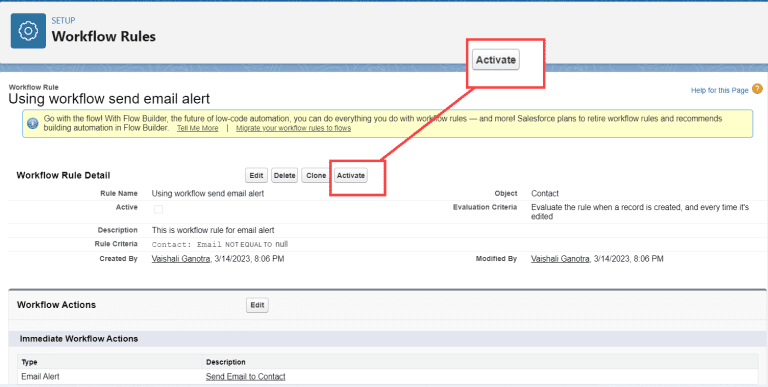Open Modified By Vaishali Ganotra link
The image size is (768, 387).
560,259
